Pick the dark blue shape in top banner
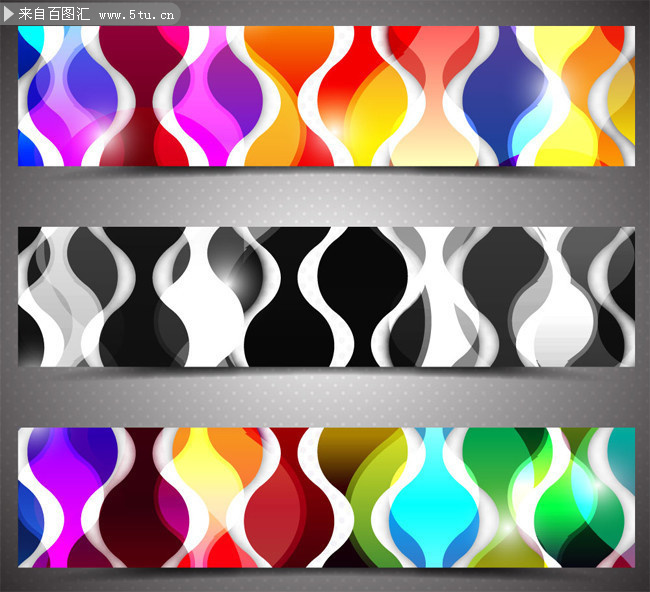Screen dimensions: 650x592 [x=503, y=95]
